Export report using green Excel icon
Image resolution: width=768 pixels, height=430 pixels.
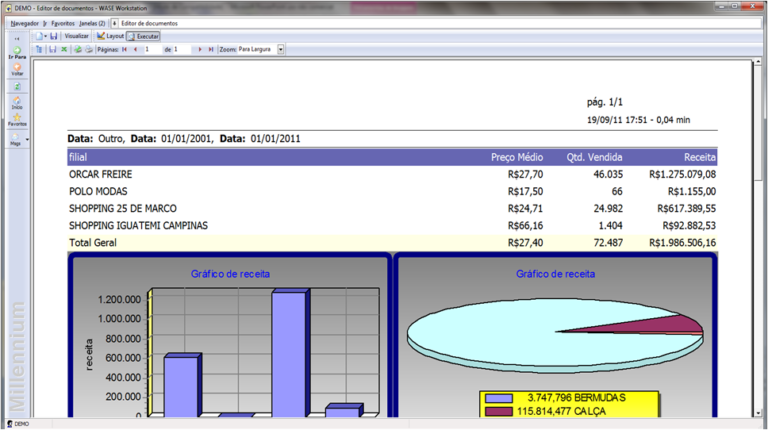(x=65, y=49)
